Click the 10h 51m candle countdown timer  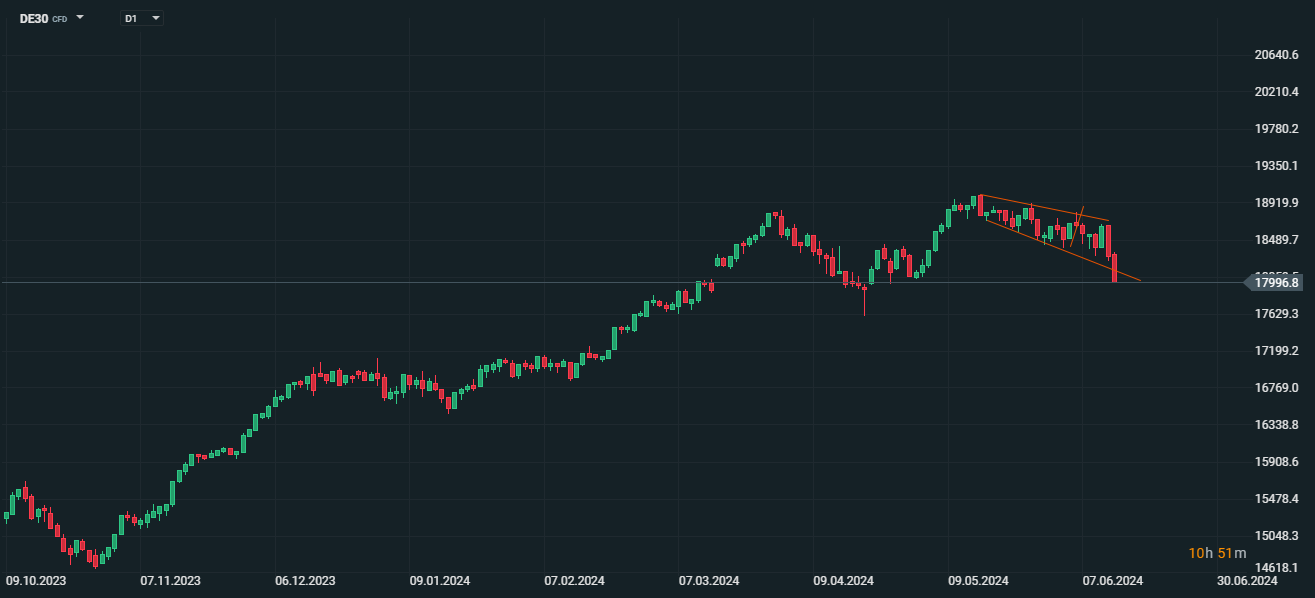[x=1217, y=553]
